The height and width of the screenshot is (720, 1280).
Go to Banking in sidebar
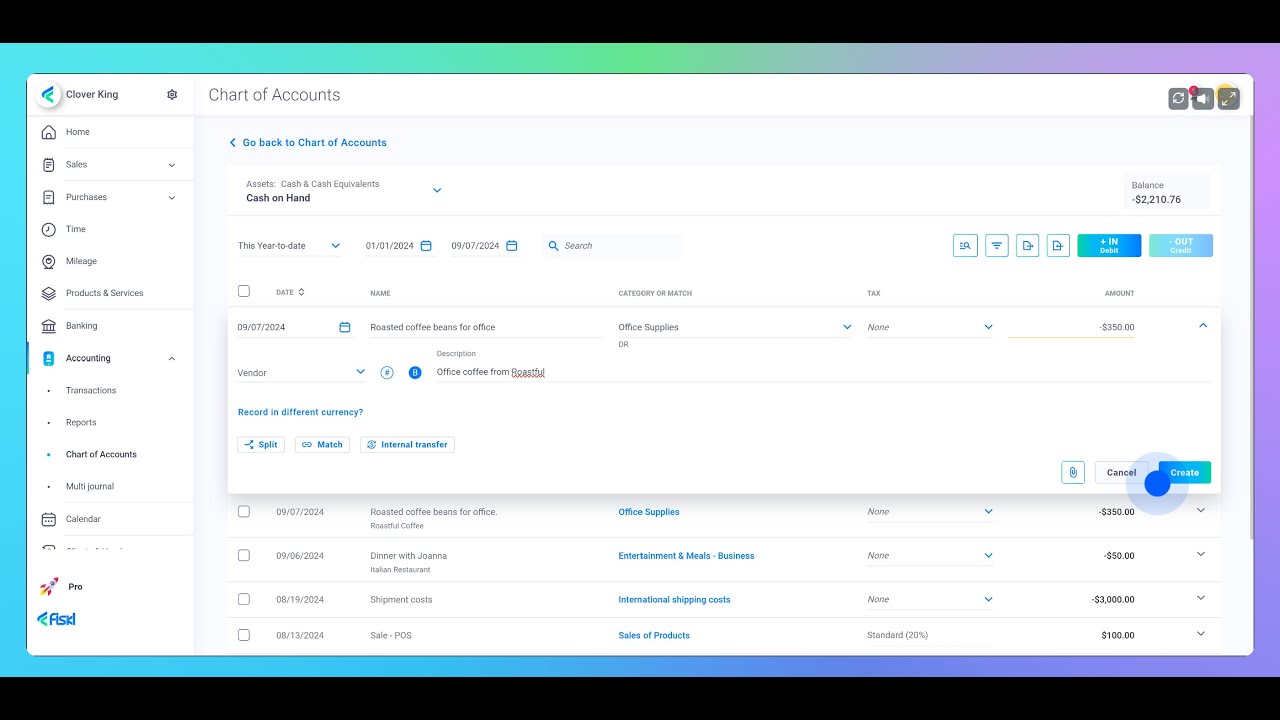81,326
